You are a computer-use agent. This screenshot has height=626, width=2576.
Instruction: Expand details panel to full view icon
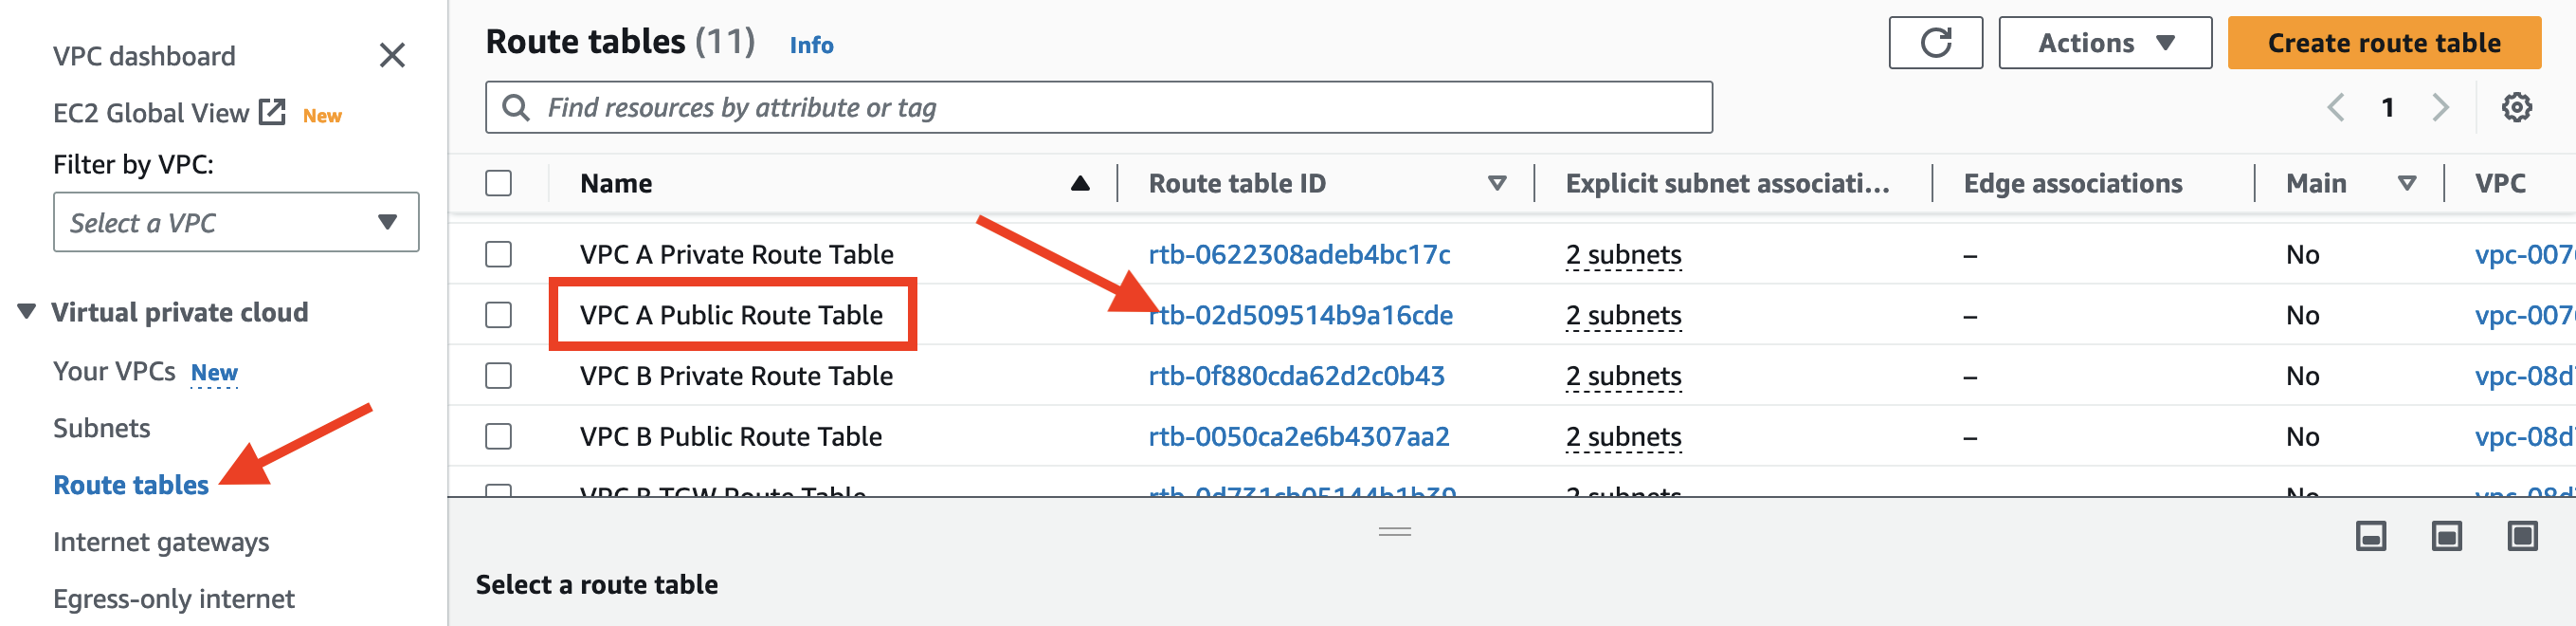coord(2521,537)
